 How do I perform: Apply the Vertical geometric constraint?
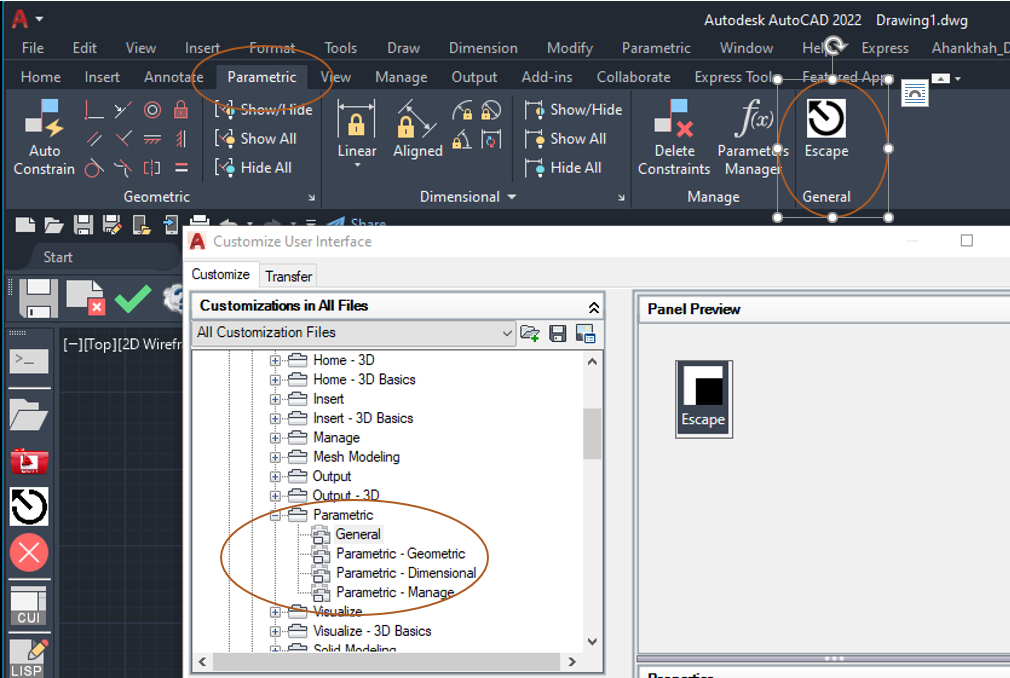[181, 138]
